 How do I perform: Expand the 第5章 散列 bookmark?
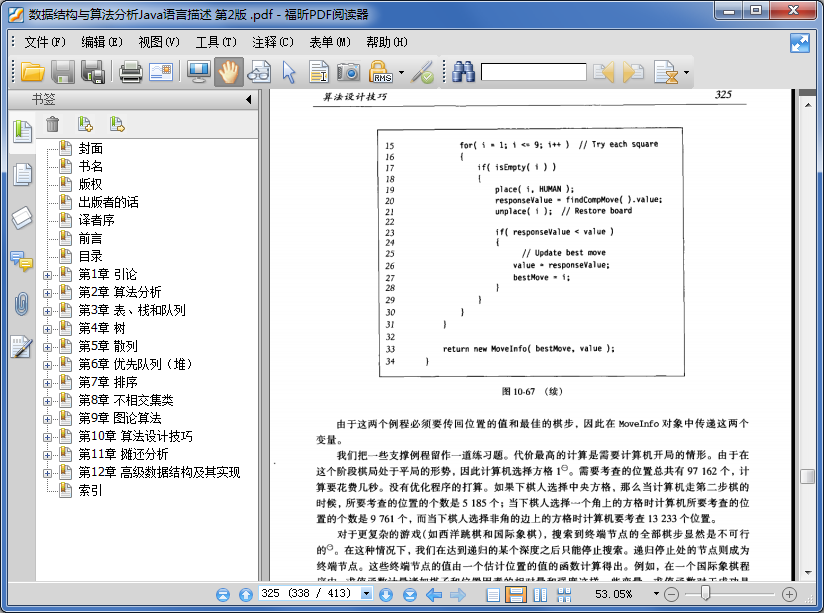click(x=47, y=347)
